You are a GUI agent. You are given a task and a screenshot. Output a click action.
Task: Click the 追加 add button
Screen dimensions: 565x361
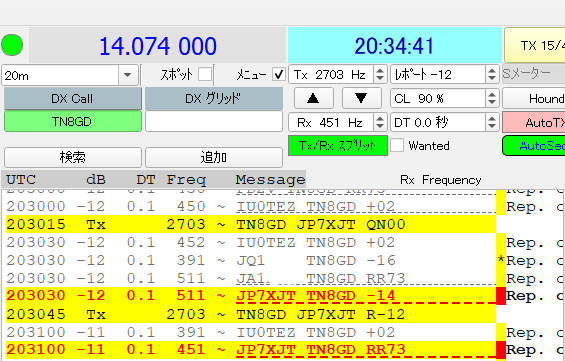(x=214, y=157)
